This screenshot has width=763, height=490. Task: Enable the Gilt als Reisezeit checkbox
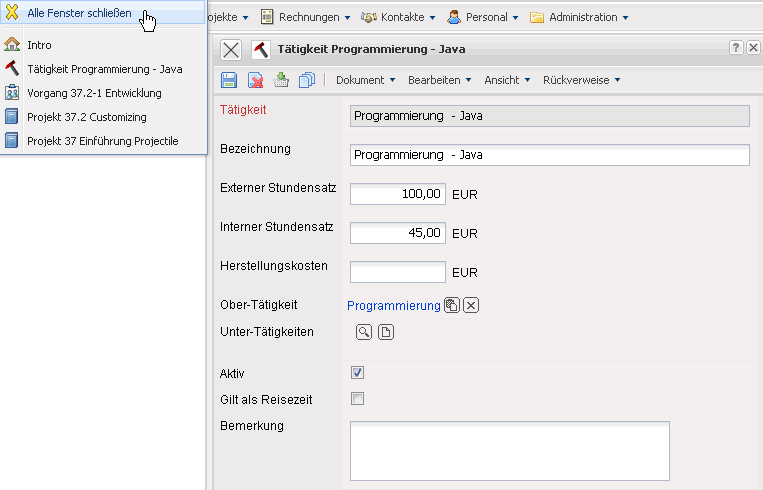(x=357, y=399)
